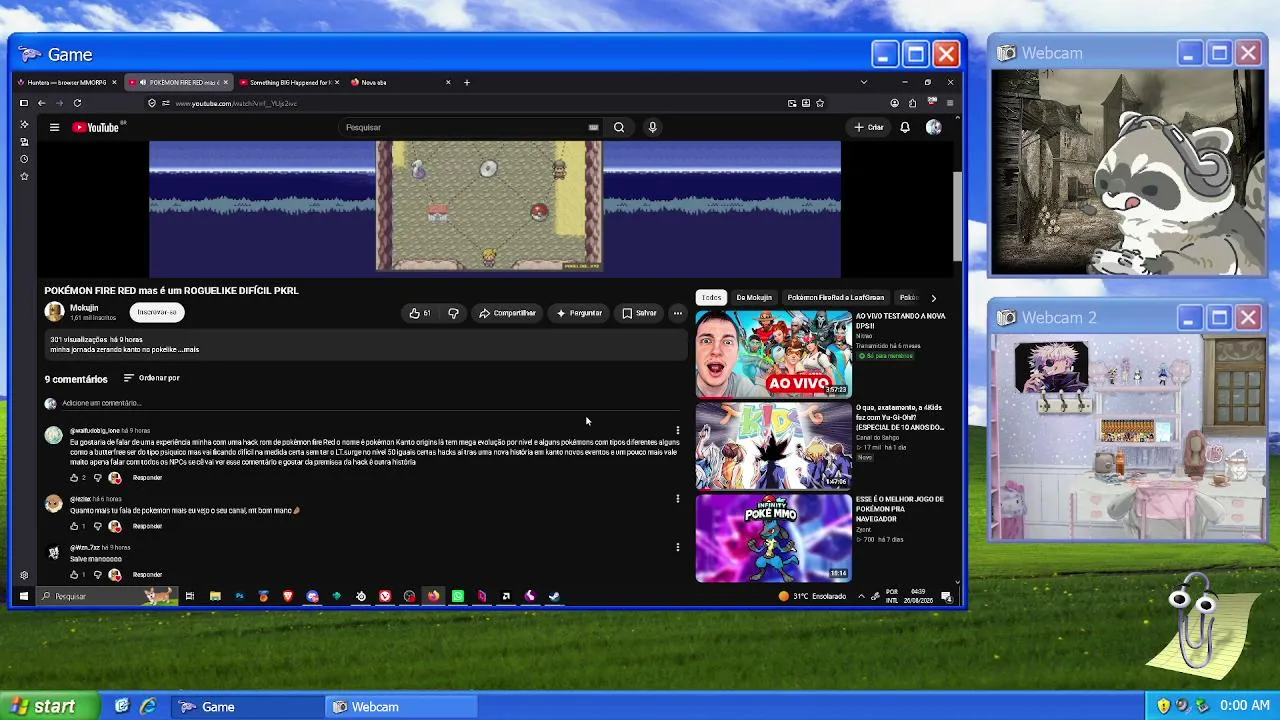Screen dimensions: 1280x720
Task: Select the De Mokujin filter chip
Action: pos(754,297)
